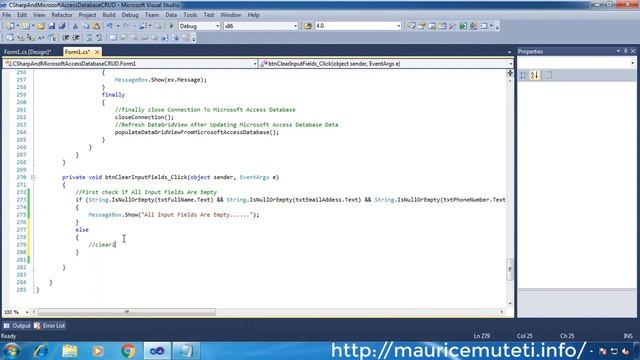This screenshot has height=360, width=640.
Task: Click the New Project toolbar icon
Action: [x=9, y=26]
